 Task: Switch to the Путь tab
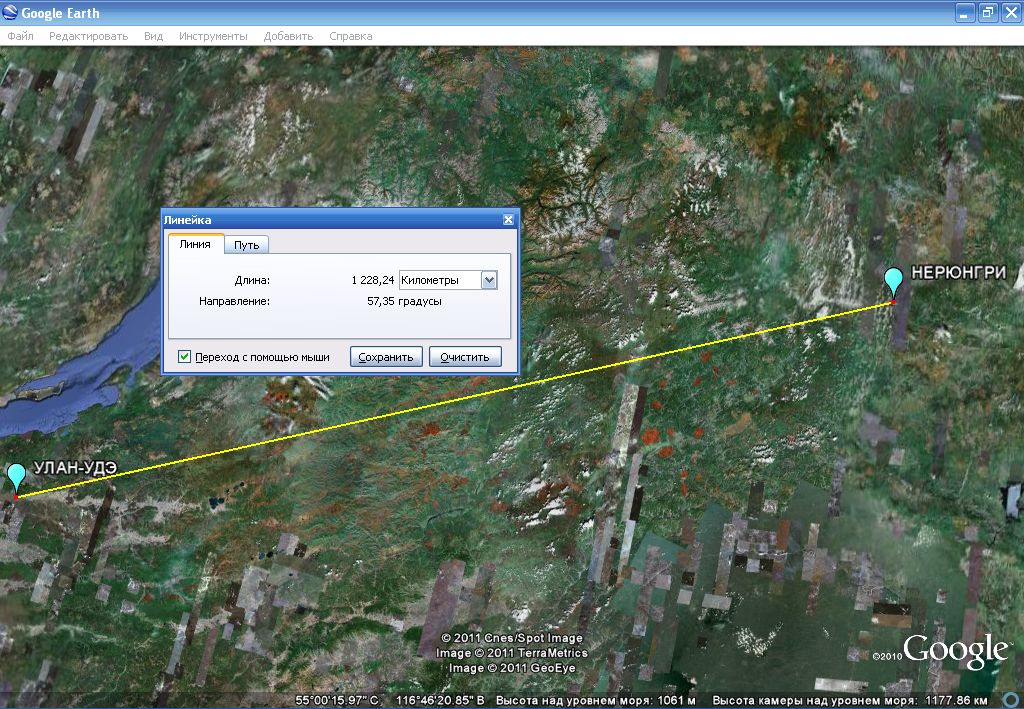[x=246, y=245]
